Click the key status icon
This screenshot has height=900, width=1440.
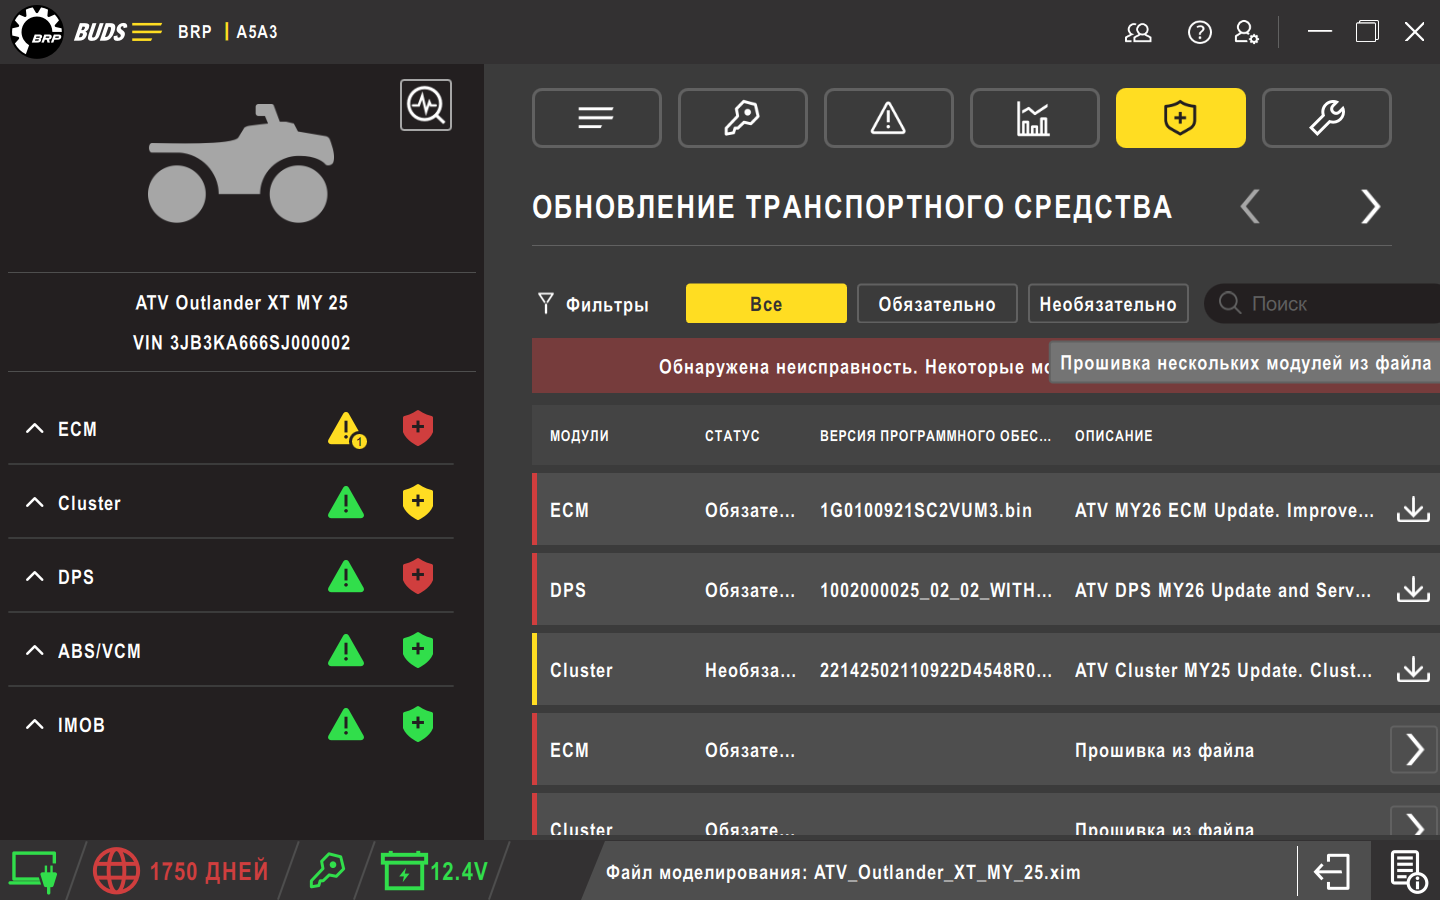(x=327, y=871)
